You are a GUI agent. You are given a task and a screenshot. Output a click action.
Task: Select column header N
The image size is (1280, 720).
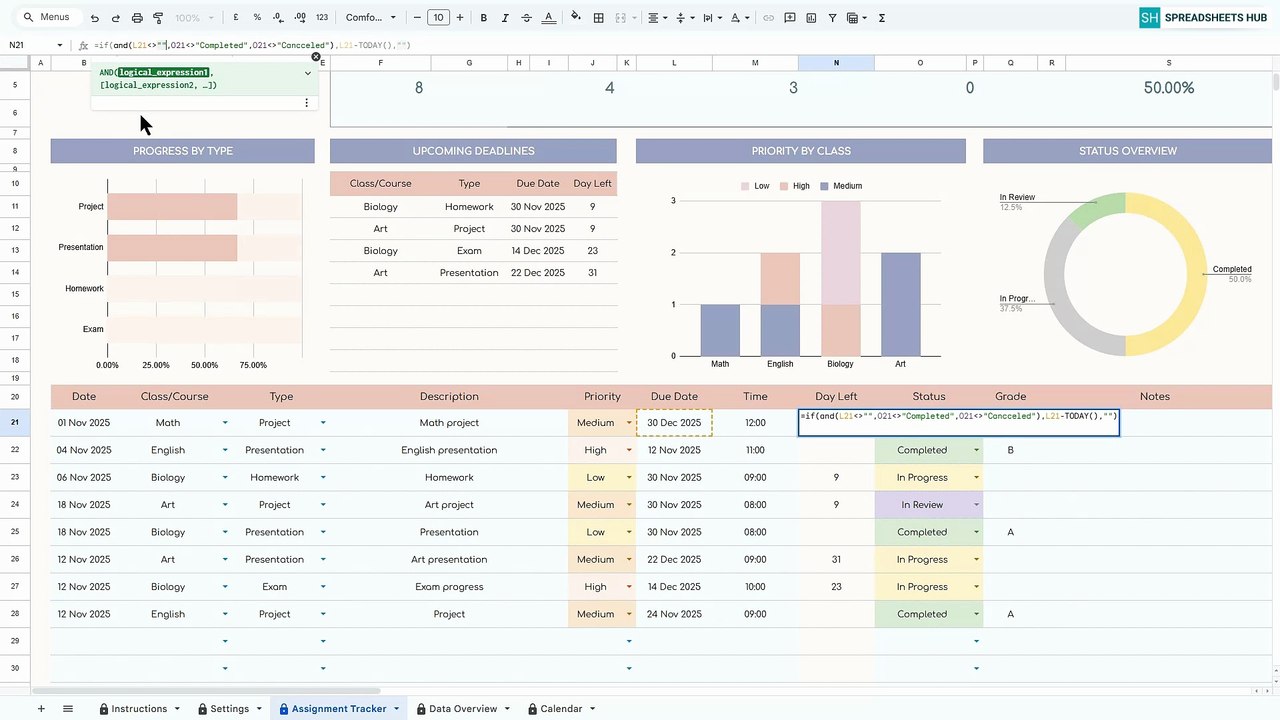tap(836, 63)
